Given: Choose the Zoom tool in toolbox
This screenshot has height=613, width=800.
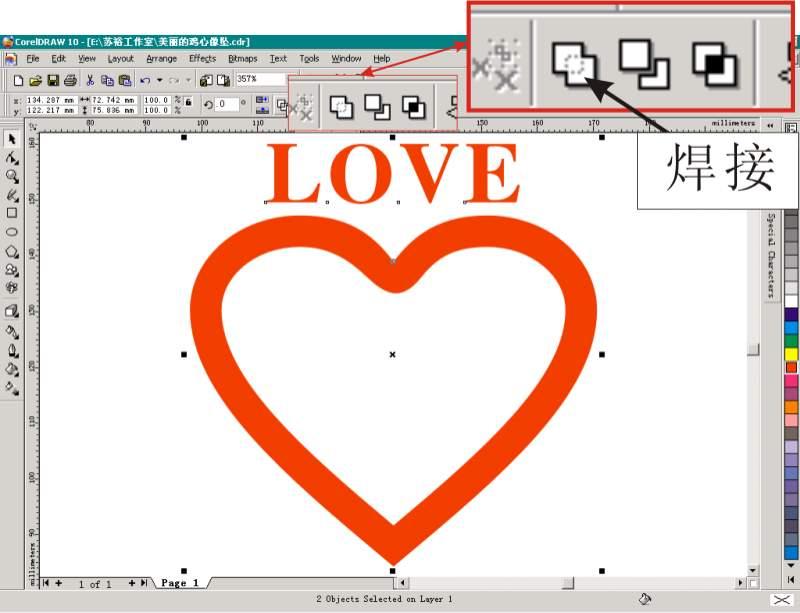Looking at the screenshot, I should click(12, 176).
